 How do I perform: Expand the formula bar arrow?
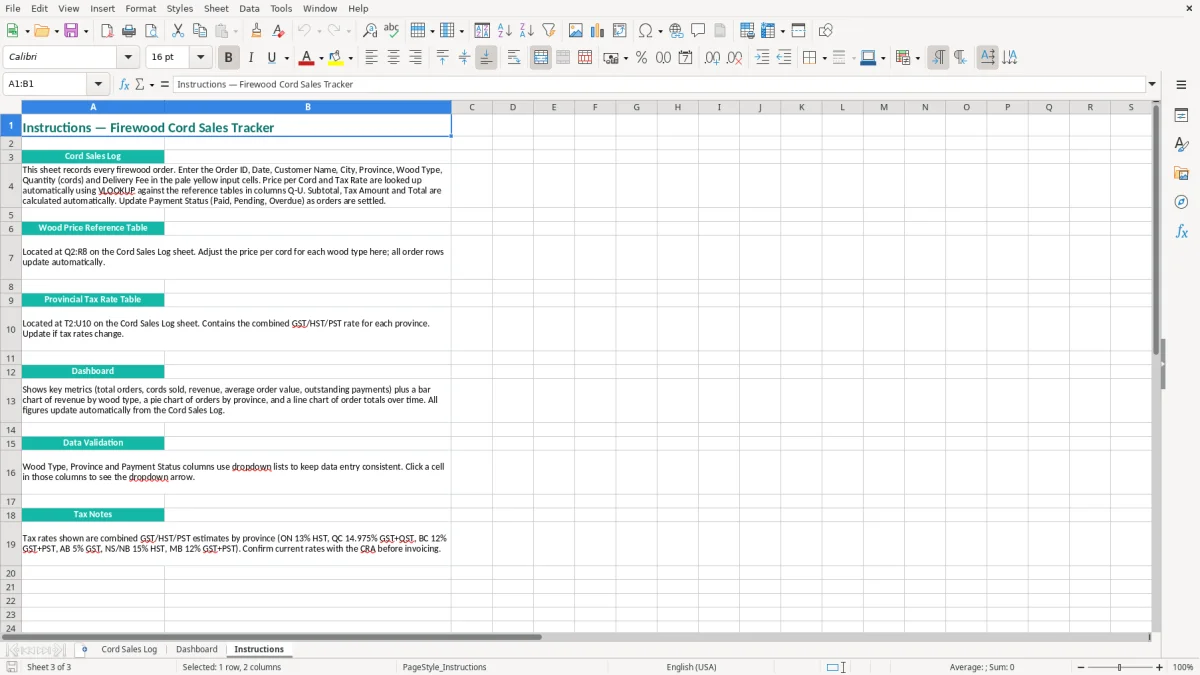1152,84
